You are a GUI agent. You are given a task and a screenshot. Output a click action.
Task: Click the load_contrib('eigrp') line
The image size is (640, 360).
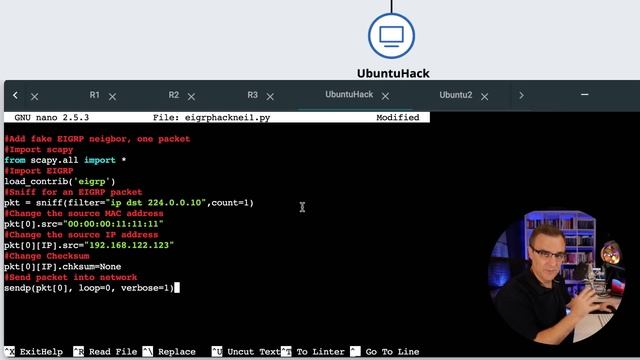pos(60,182)
